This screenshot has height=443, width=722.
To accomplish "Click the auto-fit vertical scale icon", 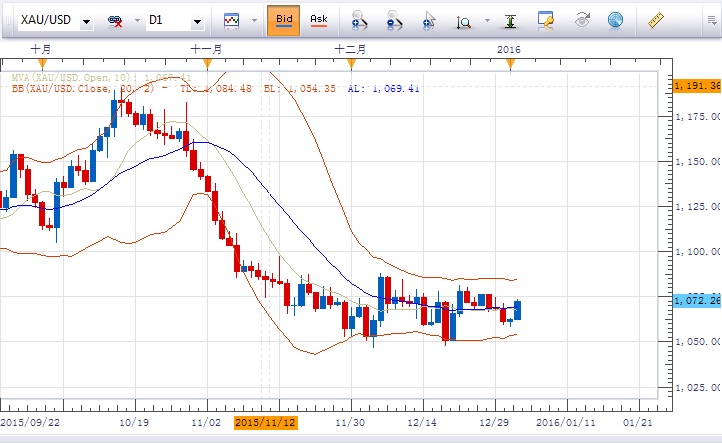I will (x=510, y=21).
